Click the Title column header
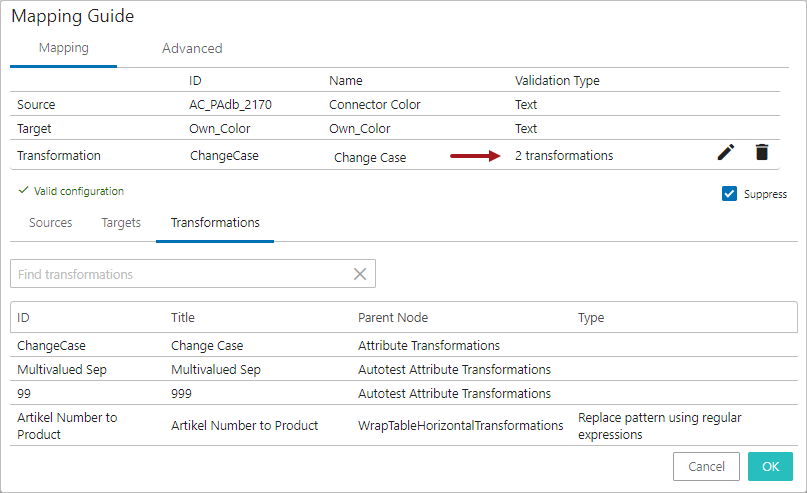Screen dimensions: 807x493 (x=183, y=318)
